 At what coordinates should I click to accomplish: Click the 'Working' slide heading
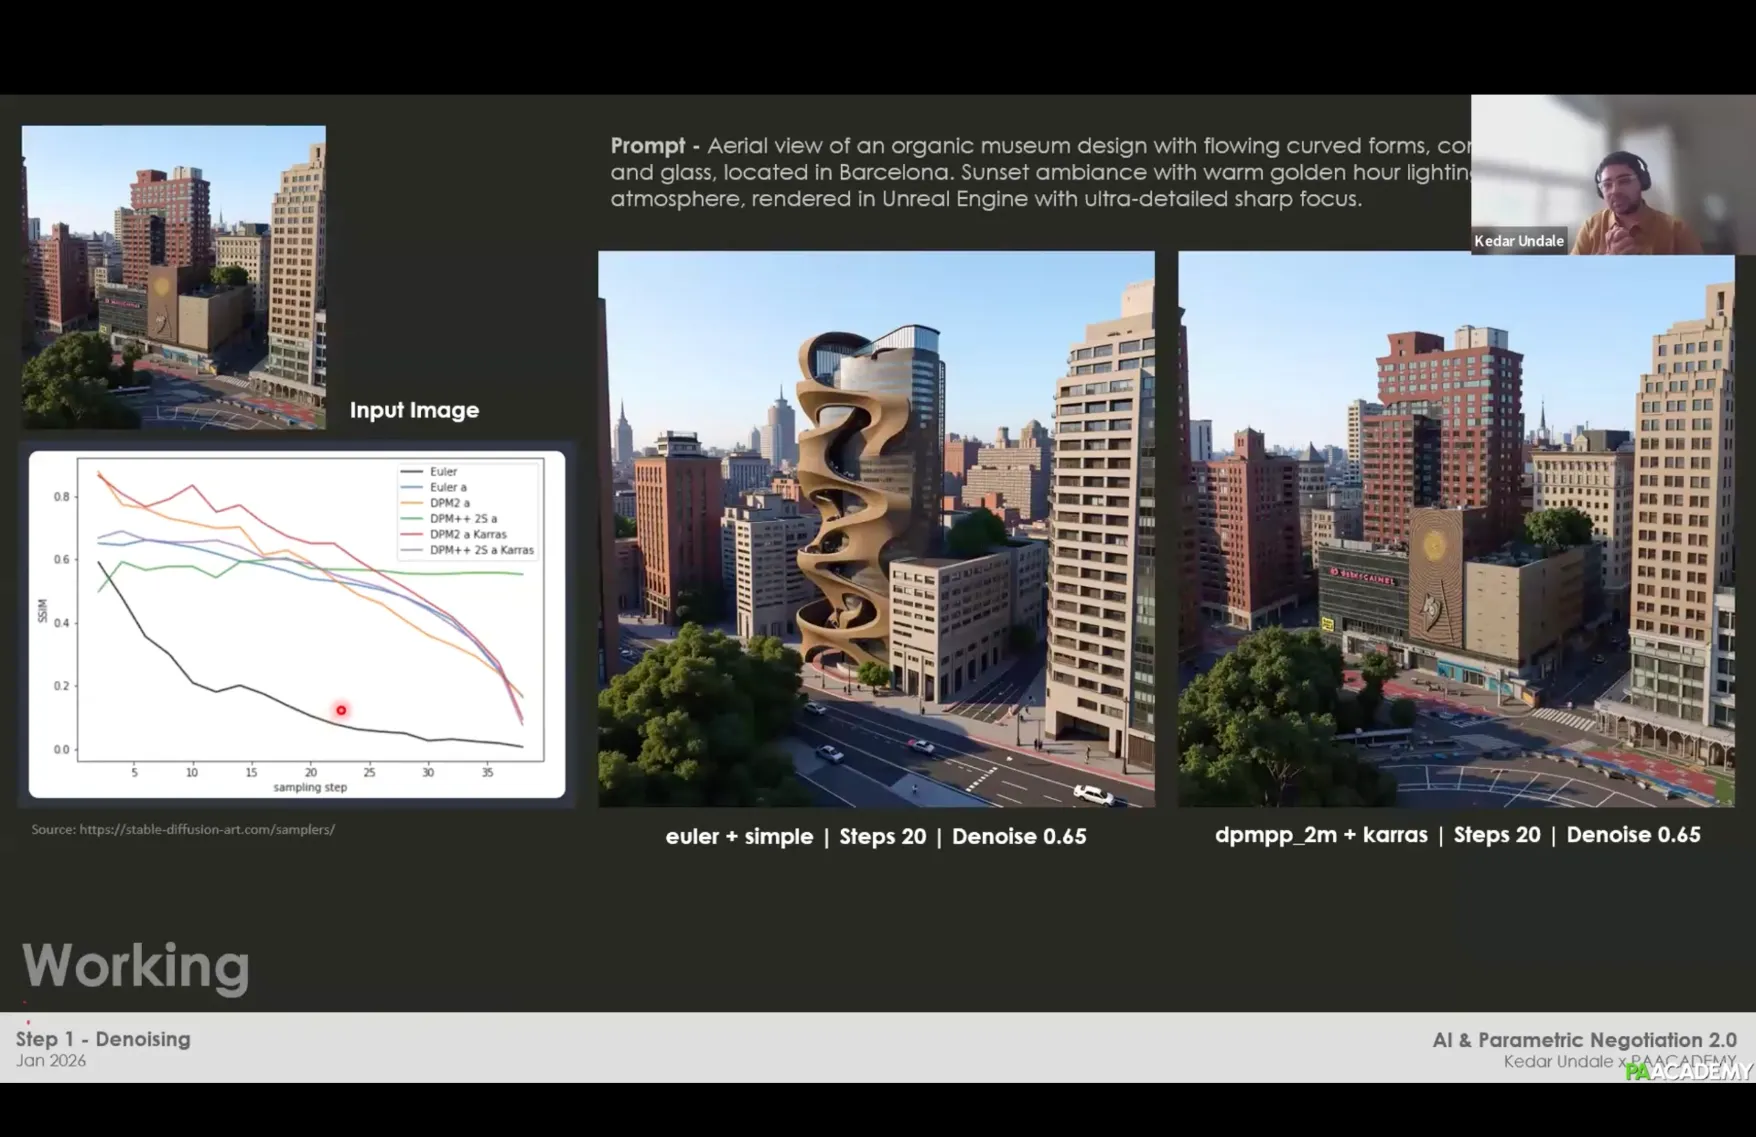pyautogui.click(x=136, y=965)
